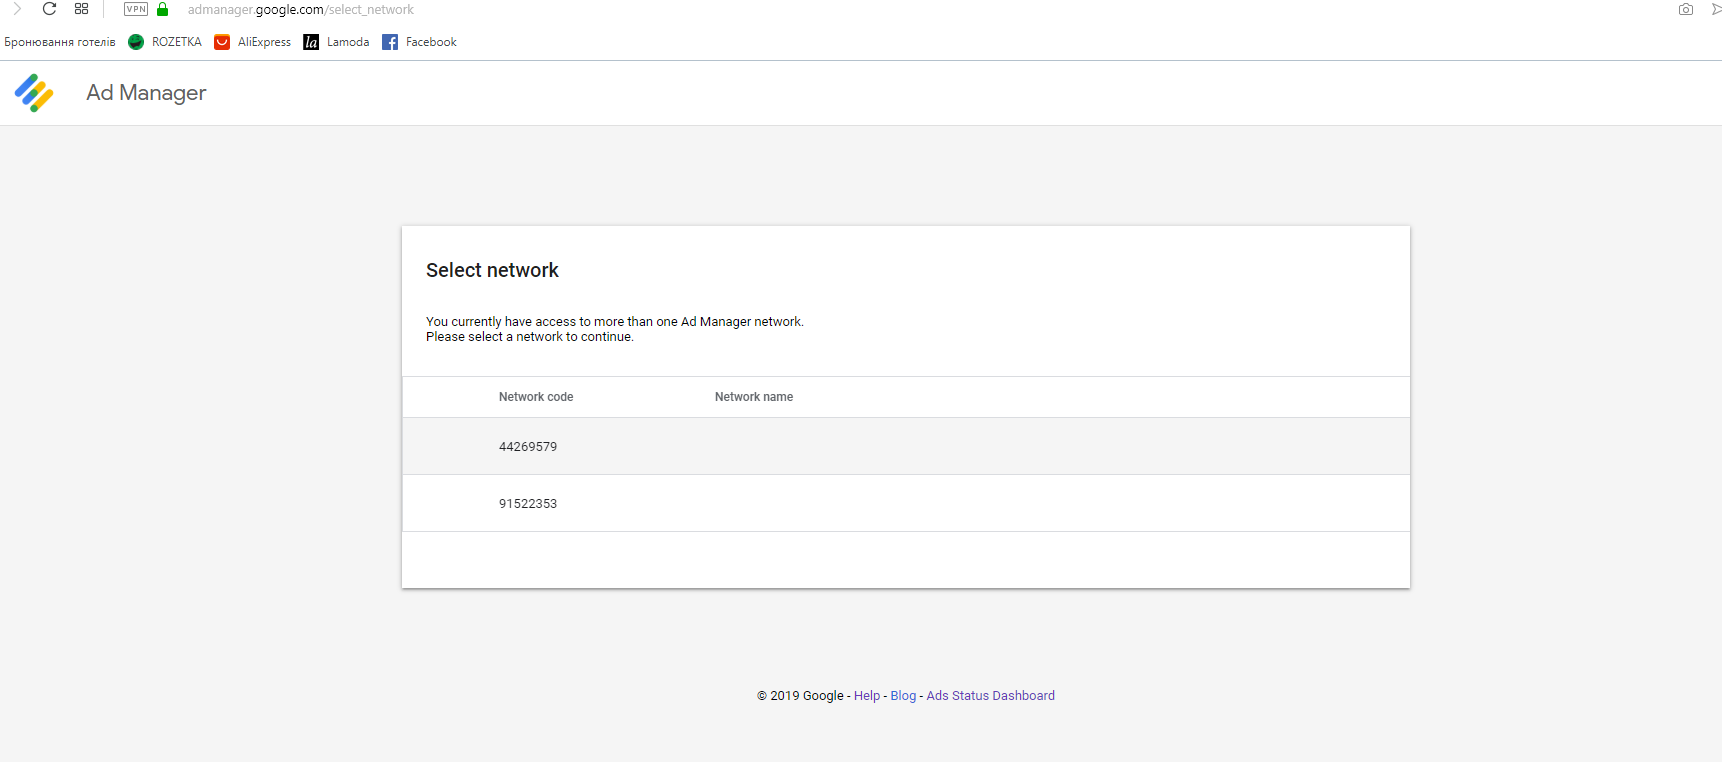1722x762 pixels.
Task: Click the Network code column header
Action: pos(536,397)
